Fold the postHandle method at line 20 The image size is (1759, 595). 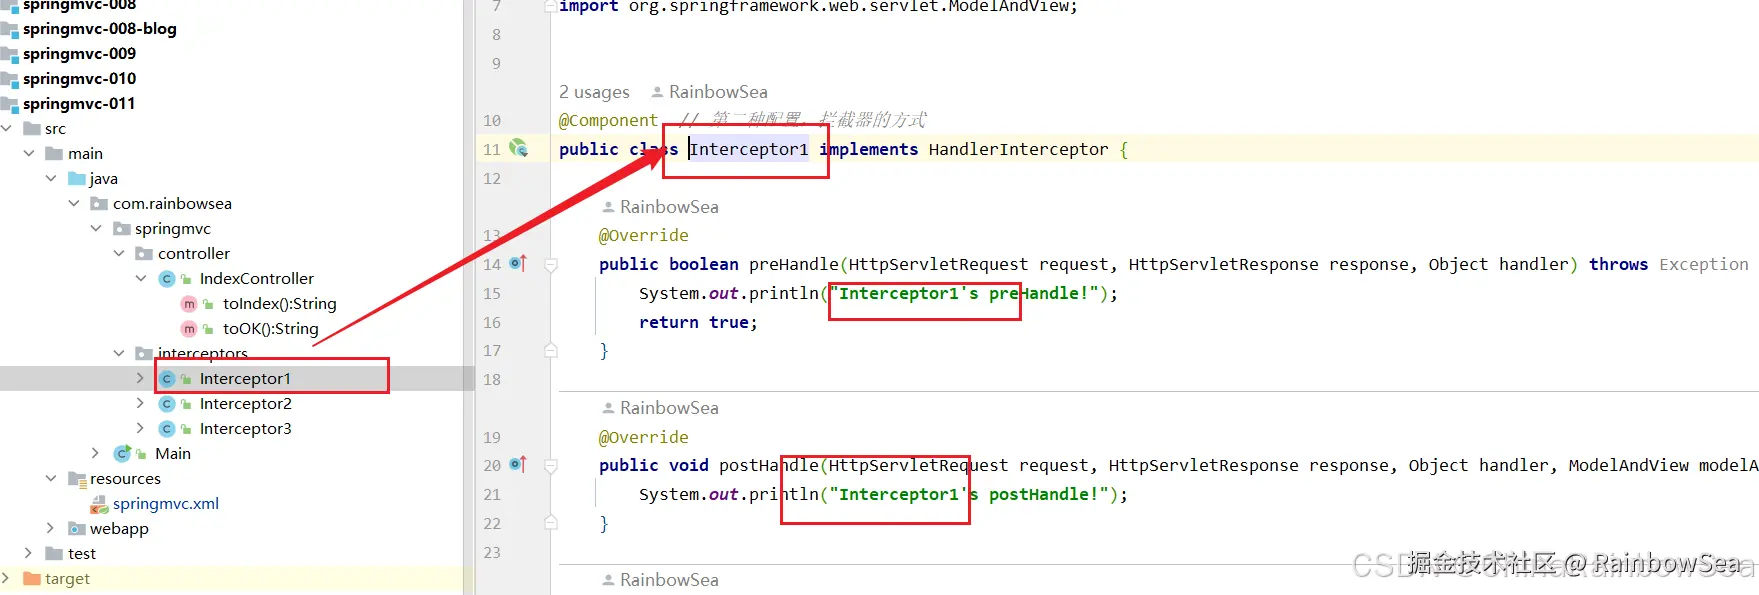tap(550, 466)
